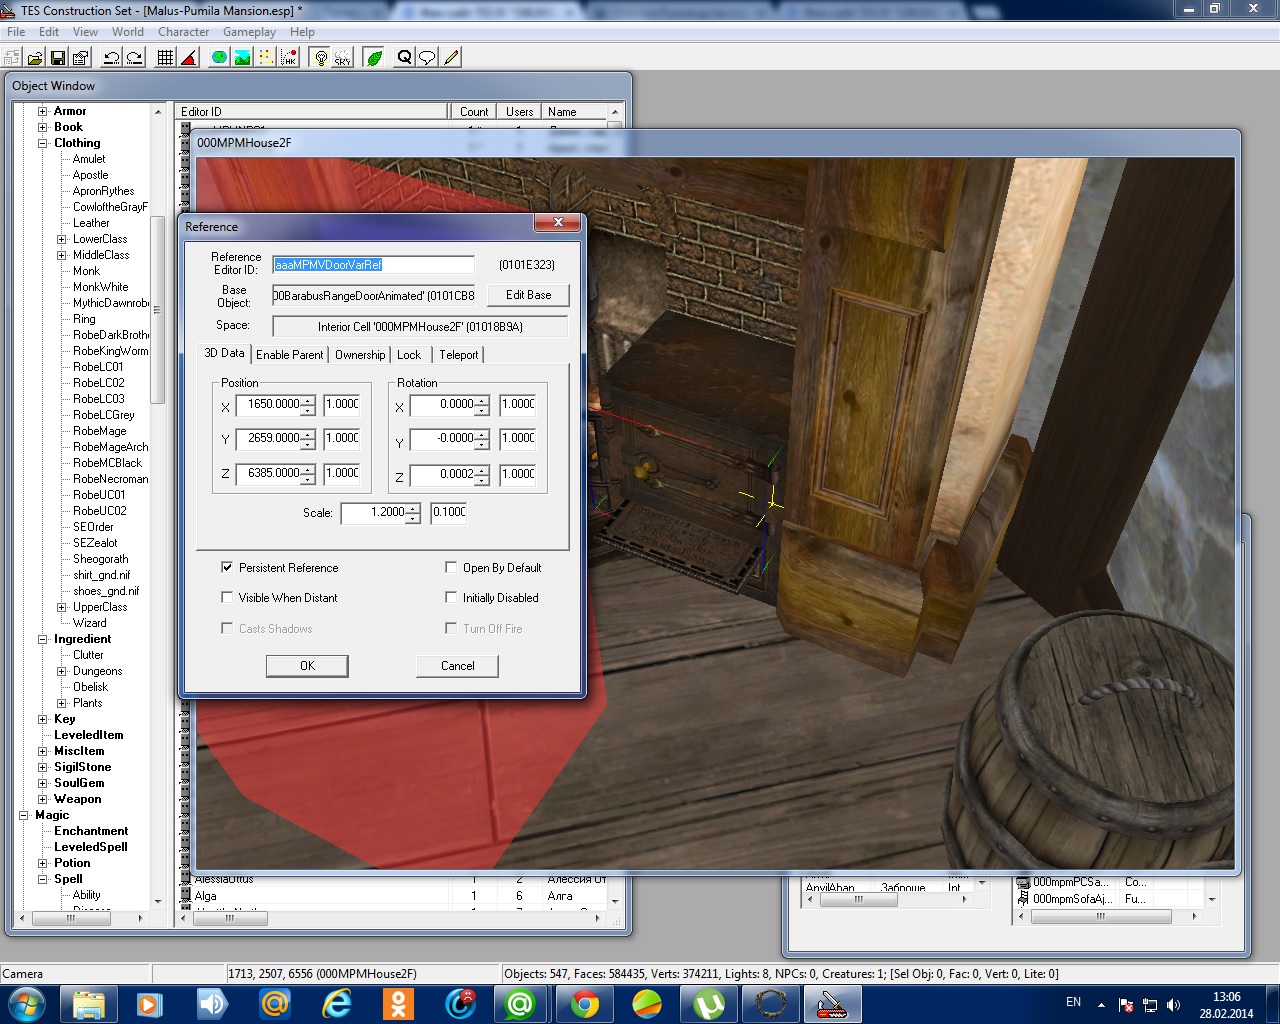
Task: Open the Preferences toolbar icon
Action: point(81,58)
